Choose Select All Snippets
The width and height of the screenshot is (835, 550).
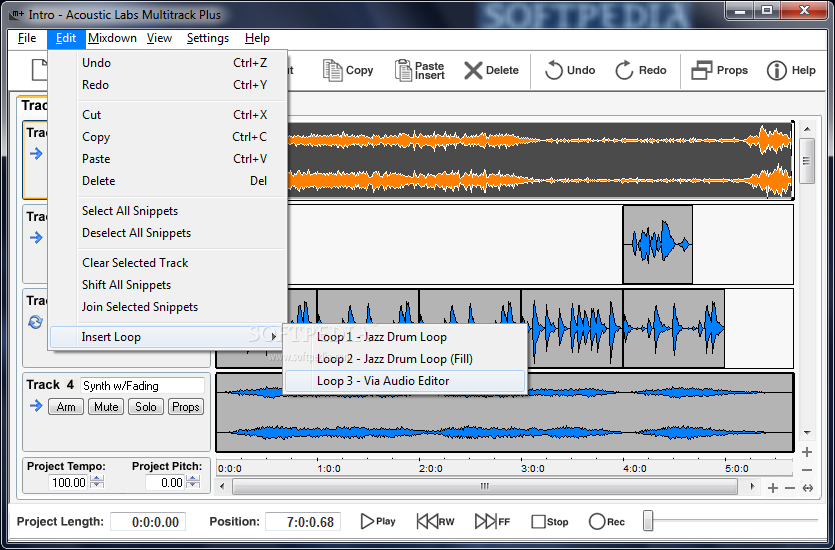coord(168,211)
